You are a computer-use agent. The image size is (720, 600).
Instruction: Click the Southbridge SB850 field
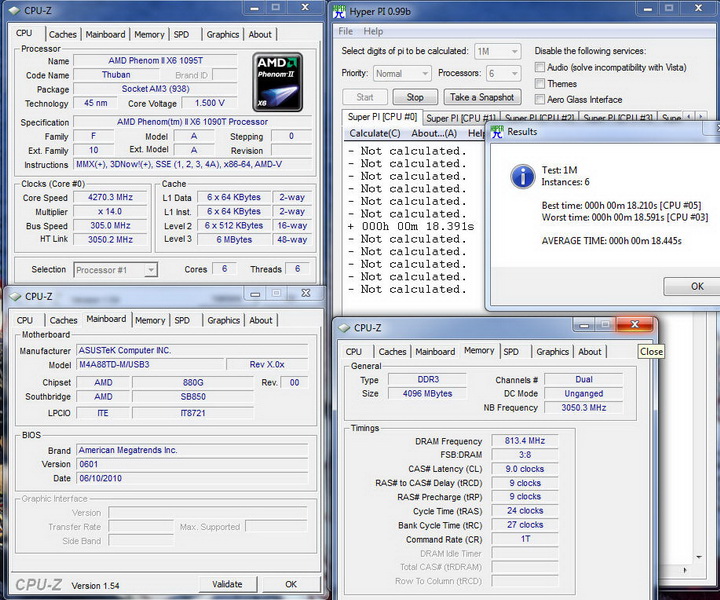193,397
